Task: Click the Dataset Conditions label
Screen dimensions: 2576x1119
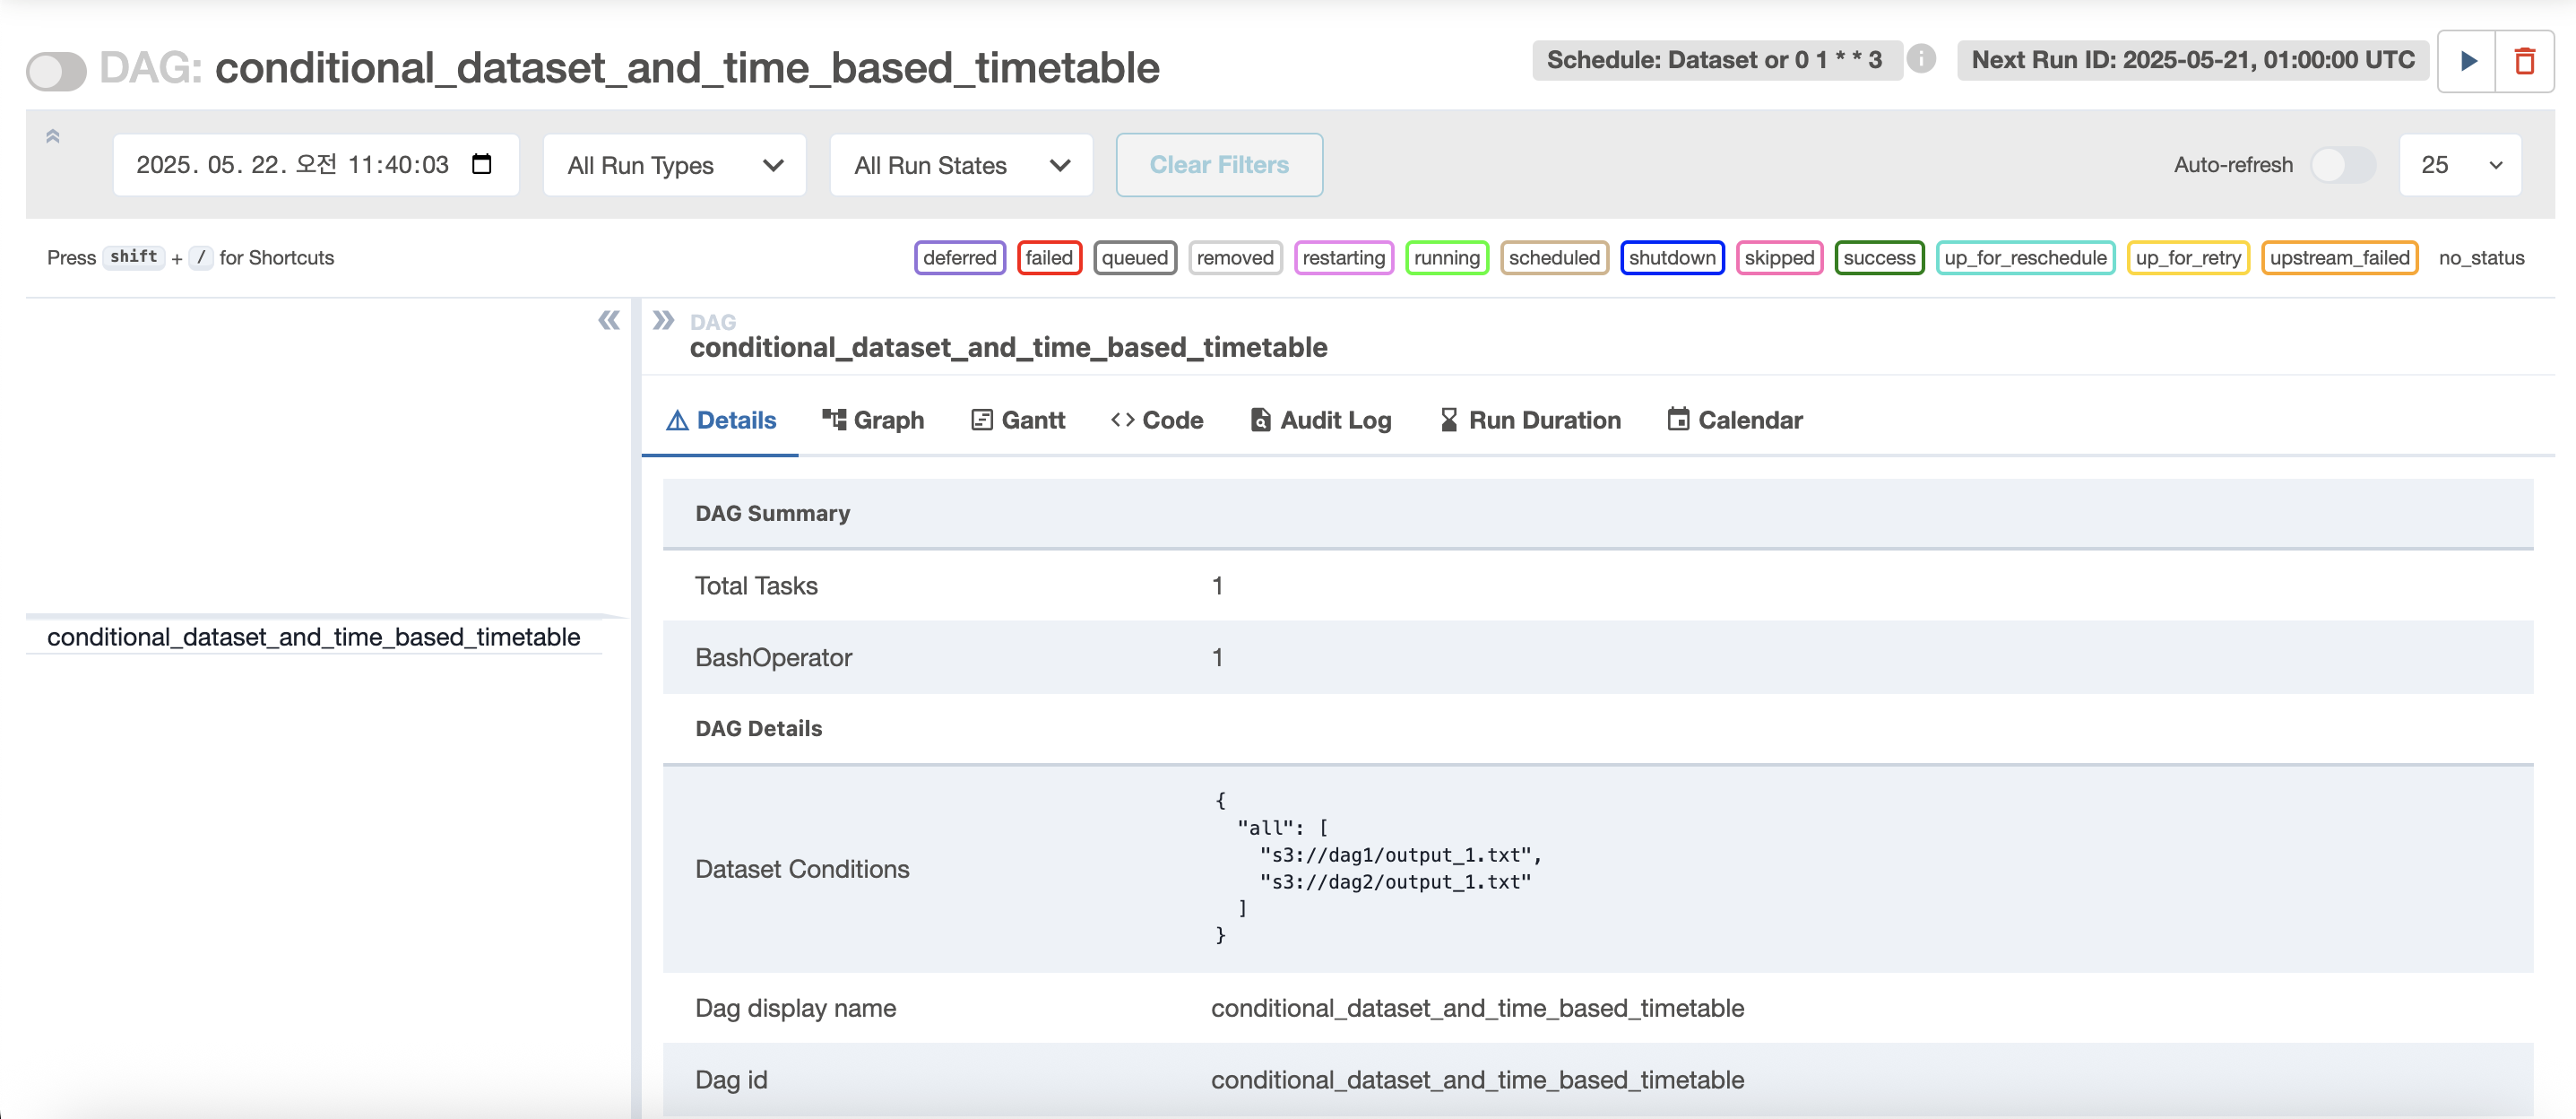Action: (x=802, y=869)
